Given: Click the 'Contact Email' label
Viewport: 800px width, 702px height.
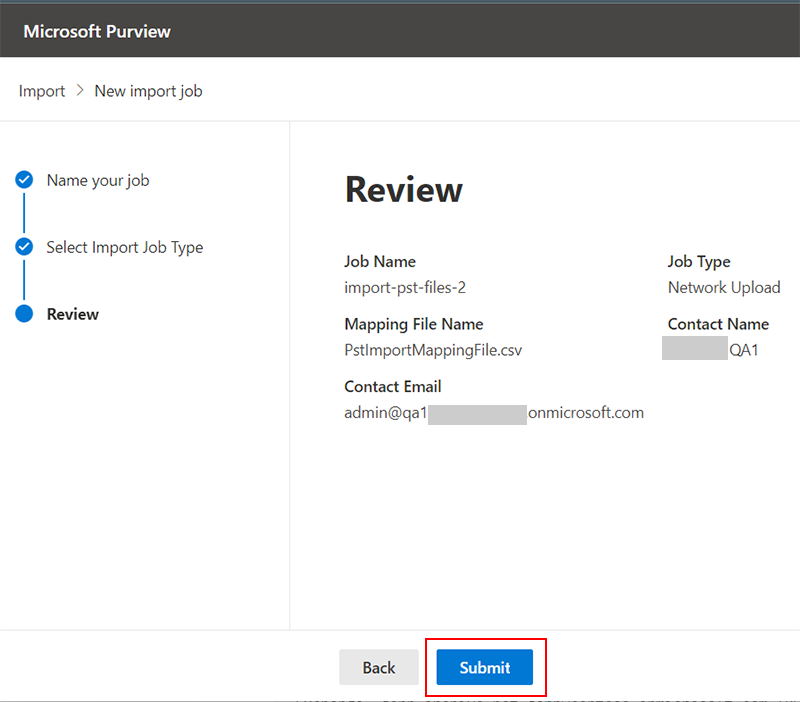Looking at the screenshot, I should [x=393, y=387].
